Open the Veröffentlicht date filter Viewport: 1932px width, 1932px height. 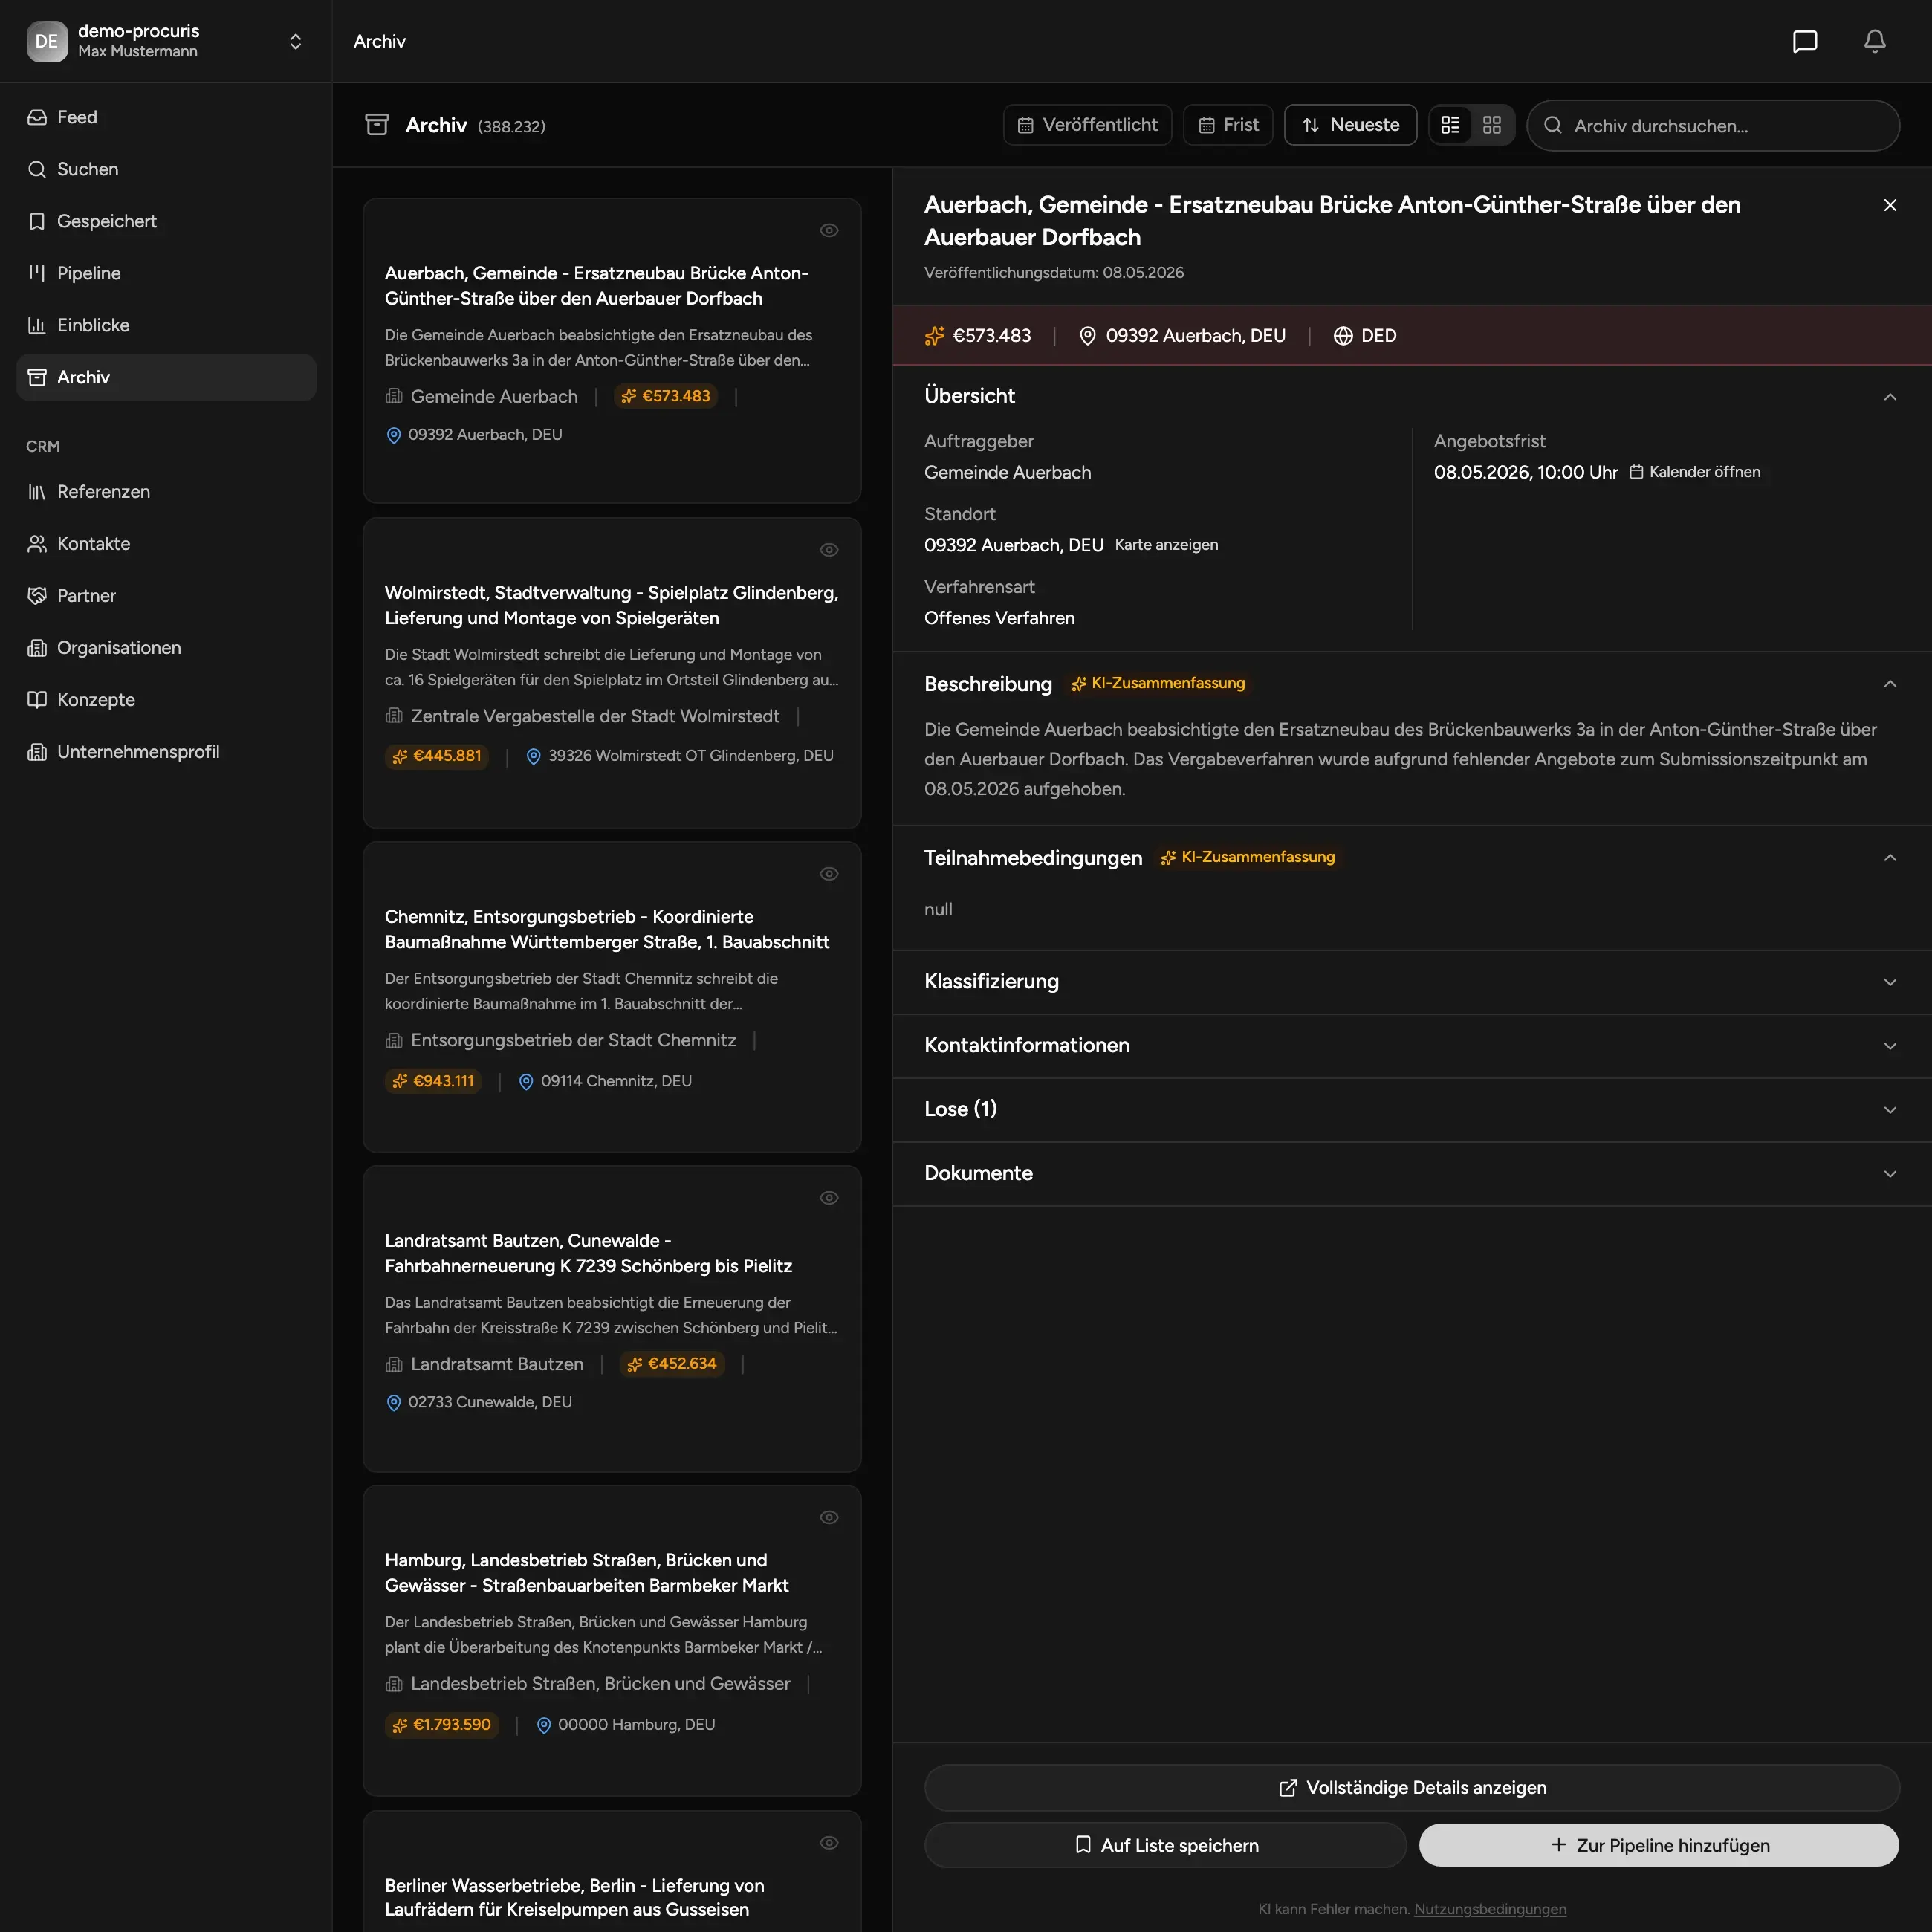coord(1087,125)
